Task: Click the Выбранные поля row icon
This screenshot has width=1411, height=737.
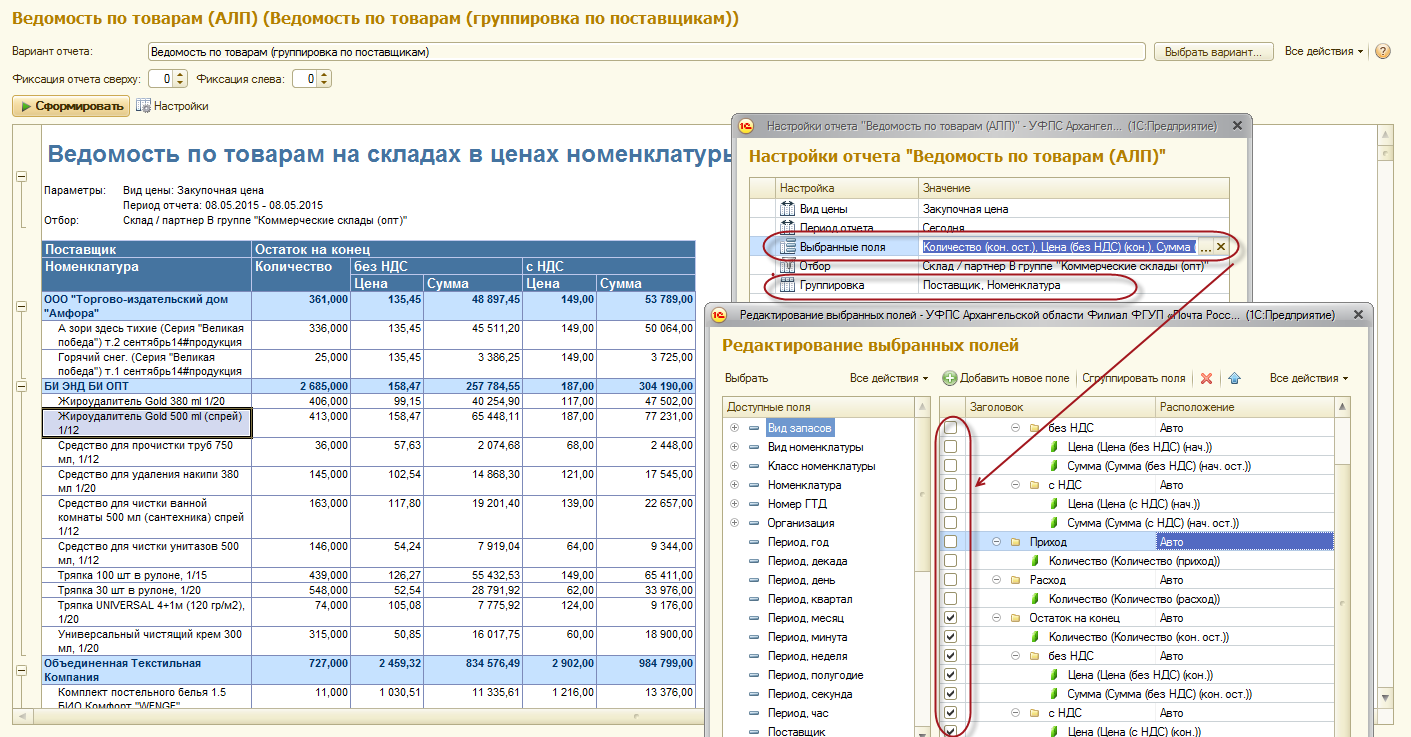Action: point(787,247)
